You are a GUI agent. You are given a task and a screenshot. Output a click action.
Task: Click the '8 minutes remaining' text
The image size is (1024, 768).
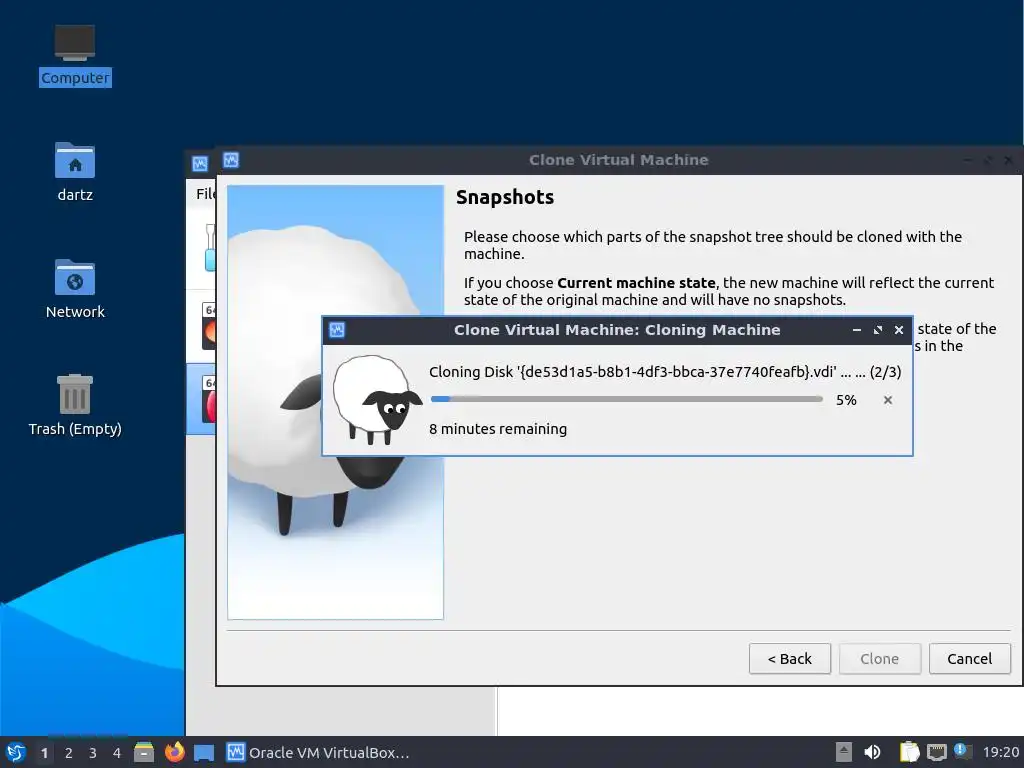point(498,429)
